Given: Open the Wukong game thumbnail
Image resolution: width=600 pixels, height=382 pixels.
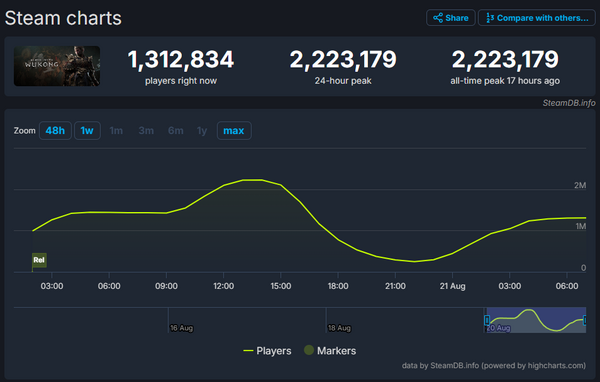Looking at the screenshot, I should (x=57, y=66).
